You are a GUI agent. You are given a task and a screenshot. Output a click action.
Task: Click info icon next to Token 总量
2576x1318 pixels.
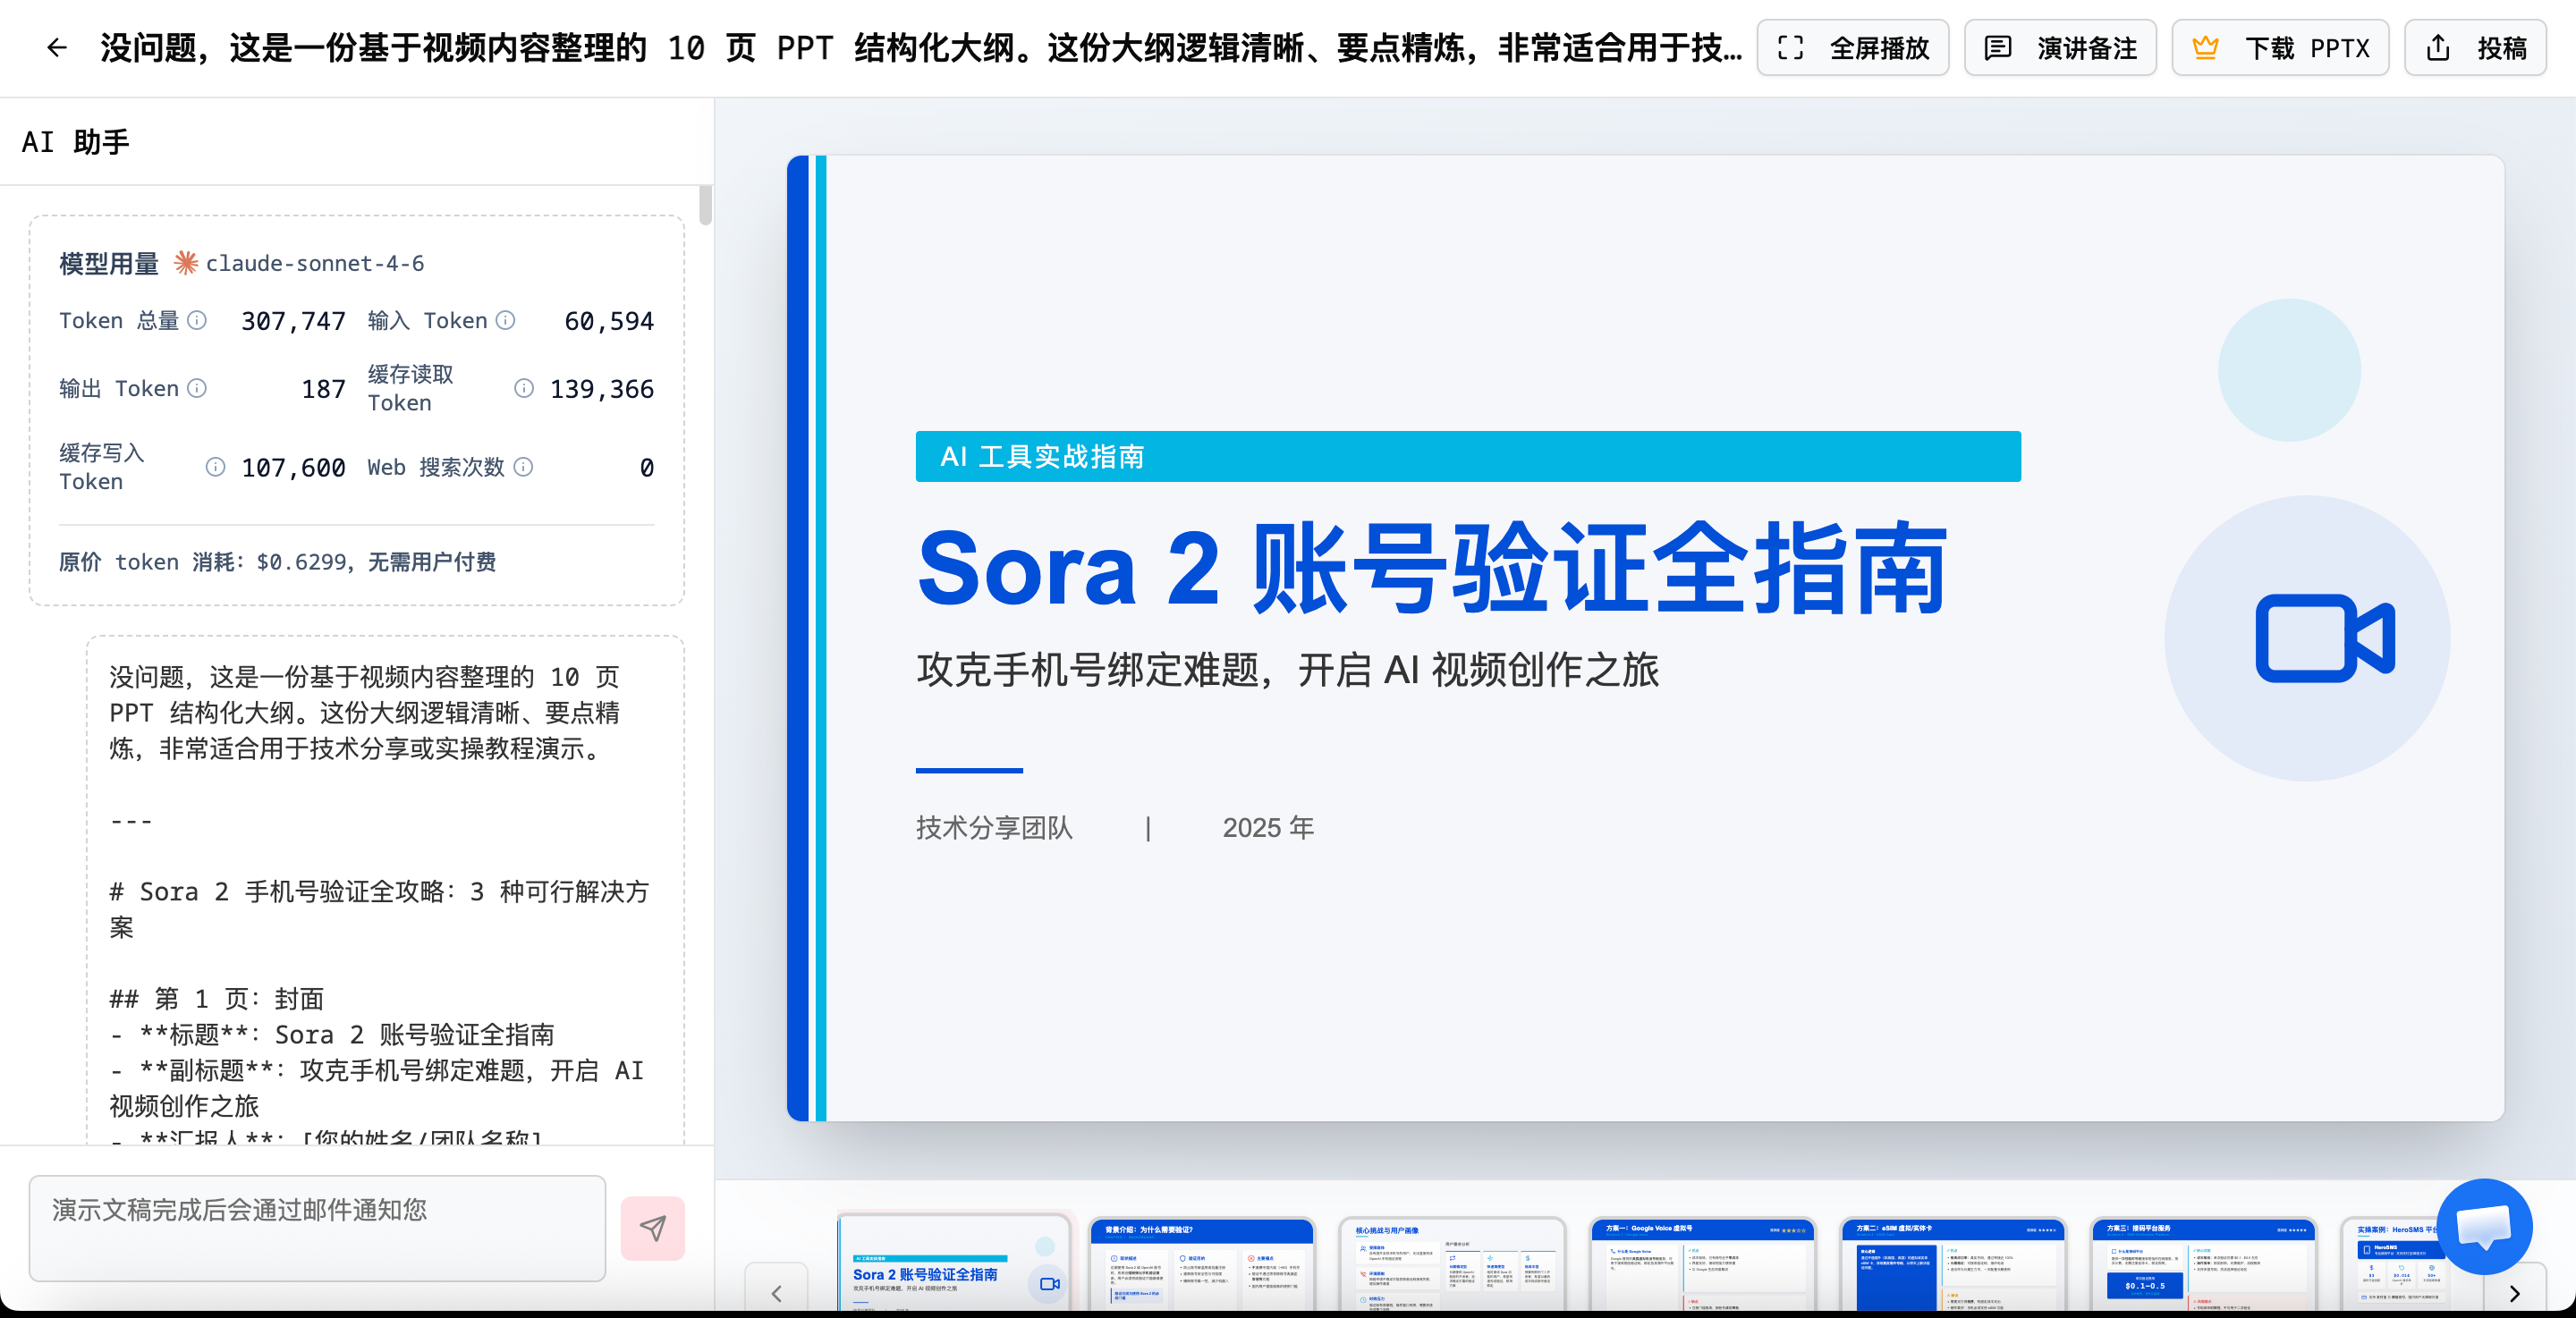click(x=197, y=320)
